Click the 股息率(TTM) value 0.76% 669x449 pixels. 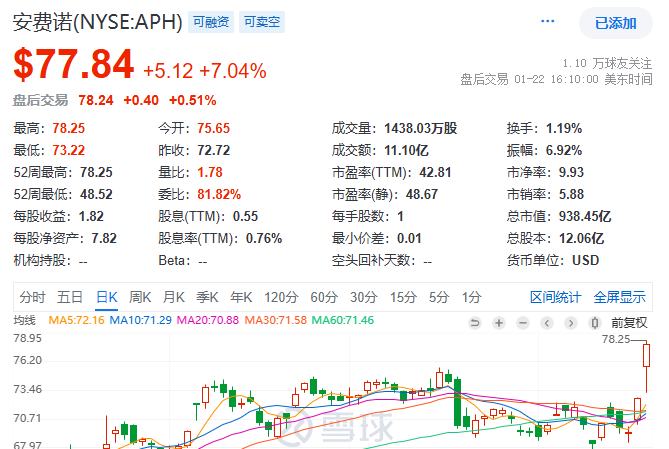pos(264,239)
